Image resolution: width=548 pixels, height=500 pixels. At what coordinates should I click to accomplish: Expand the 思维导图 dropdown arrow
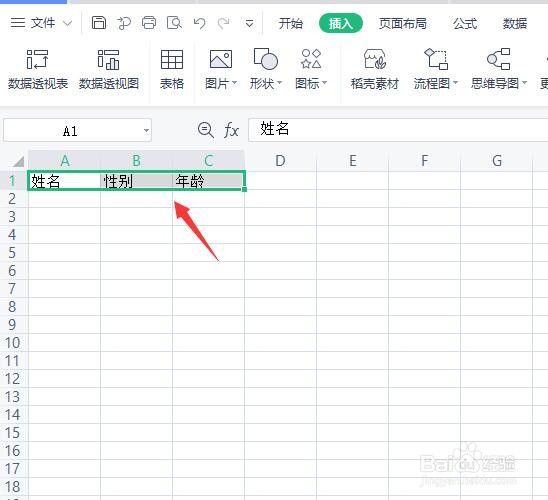coord(524,83)
